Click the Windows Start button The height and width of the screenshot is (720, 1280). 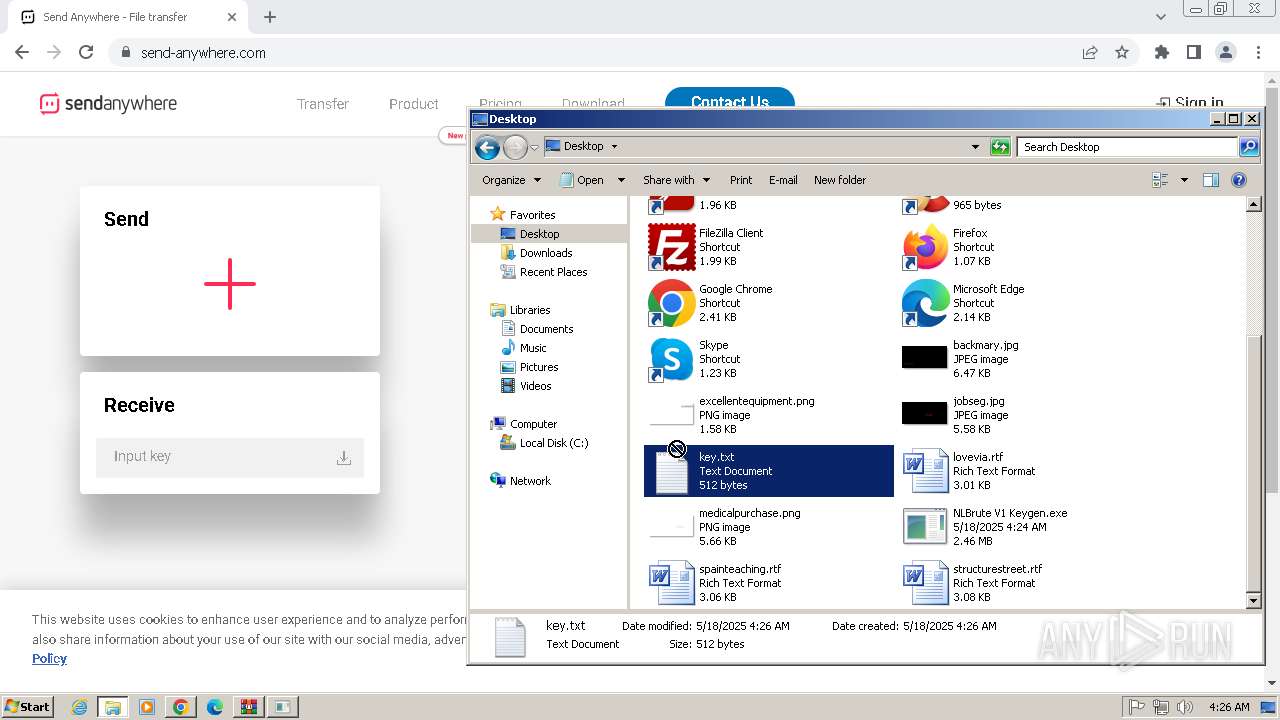pyautogui.click(x=27, y=706)
